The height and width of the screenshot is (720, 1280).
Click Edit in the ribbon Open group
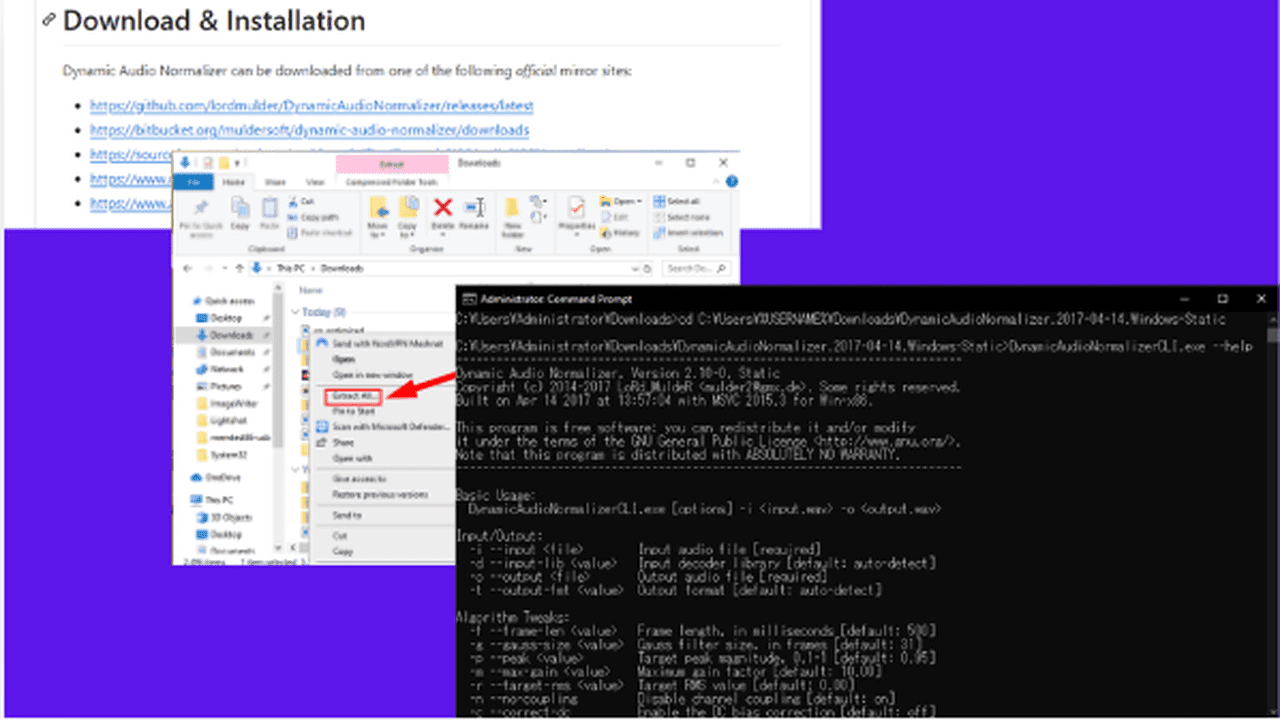[615, 216]
